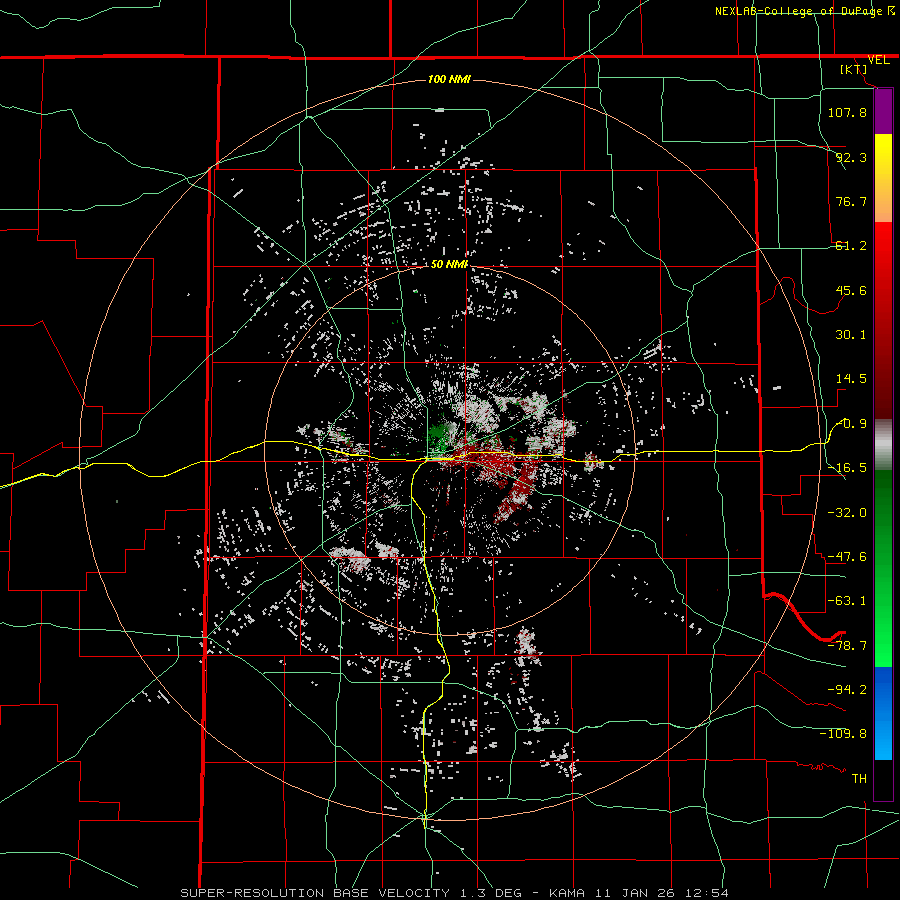Click the 100 NMI range ring label

click(x=449, y=79)
